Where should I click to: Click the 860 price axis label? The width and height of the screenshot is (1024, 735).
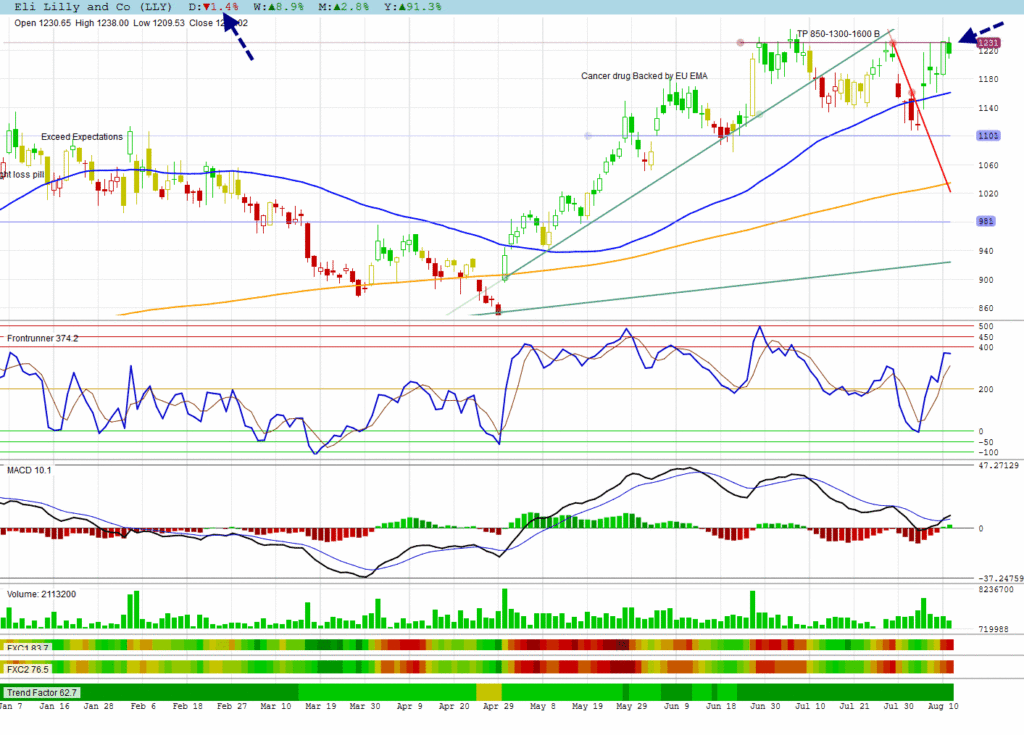(x=985, y=308)
